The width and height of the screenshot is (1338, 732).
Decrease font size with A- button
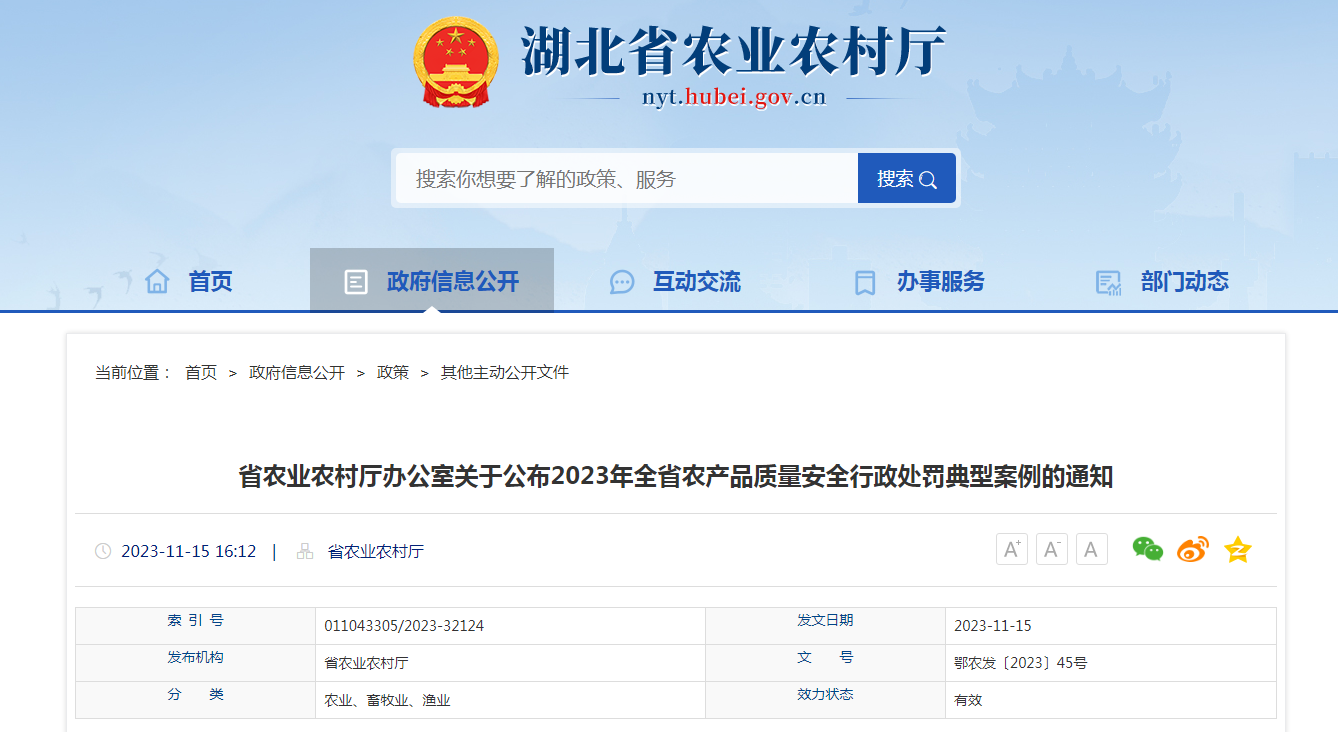[x=1052, y=549]
